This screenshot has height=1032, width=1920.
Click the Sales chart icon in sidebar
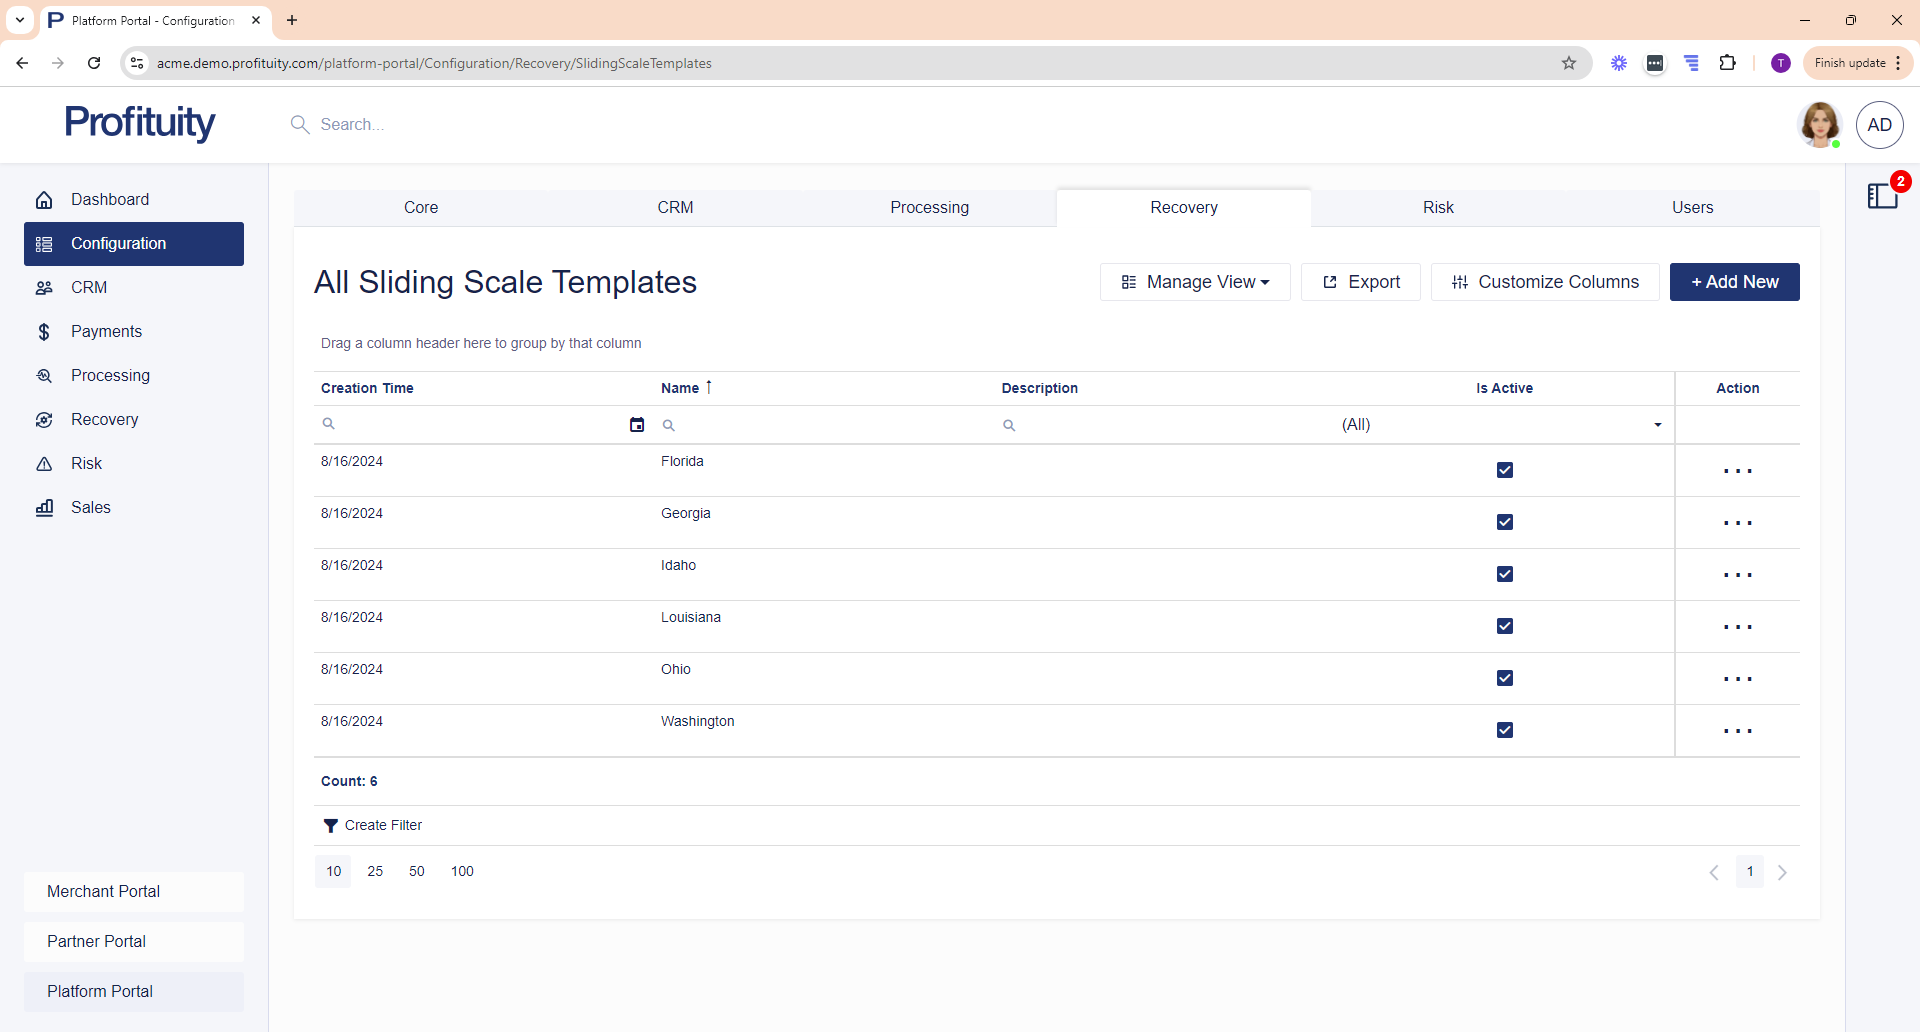pos(44,508)
